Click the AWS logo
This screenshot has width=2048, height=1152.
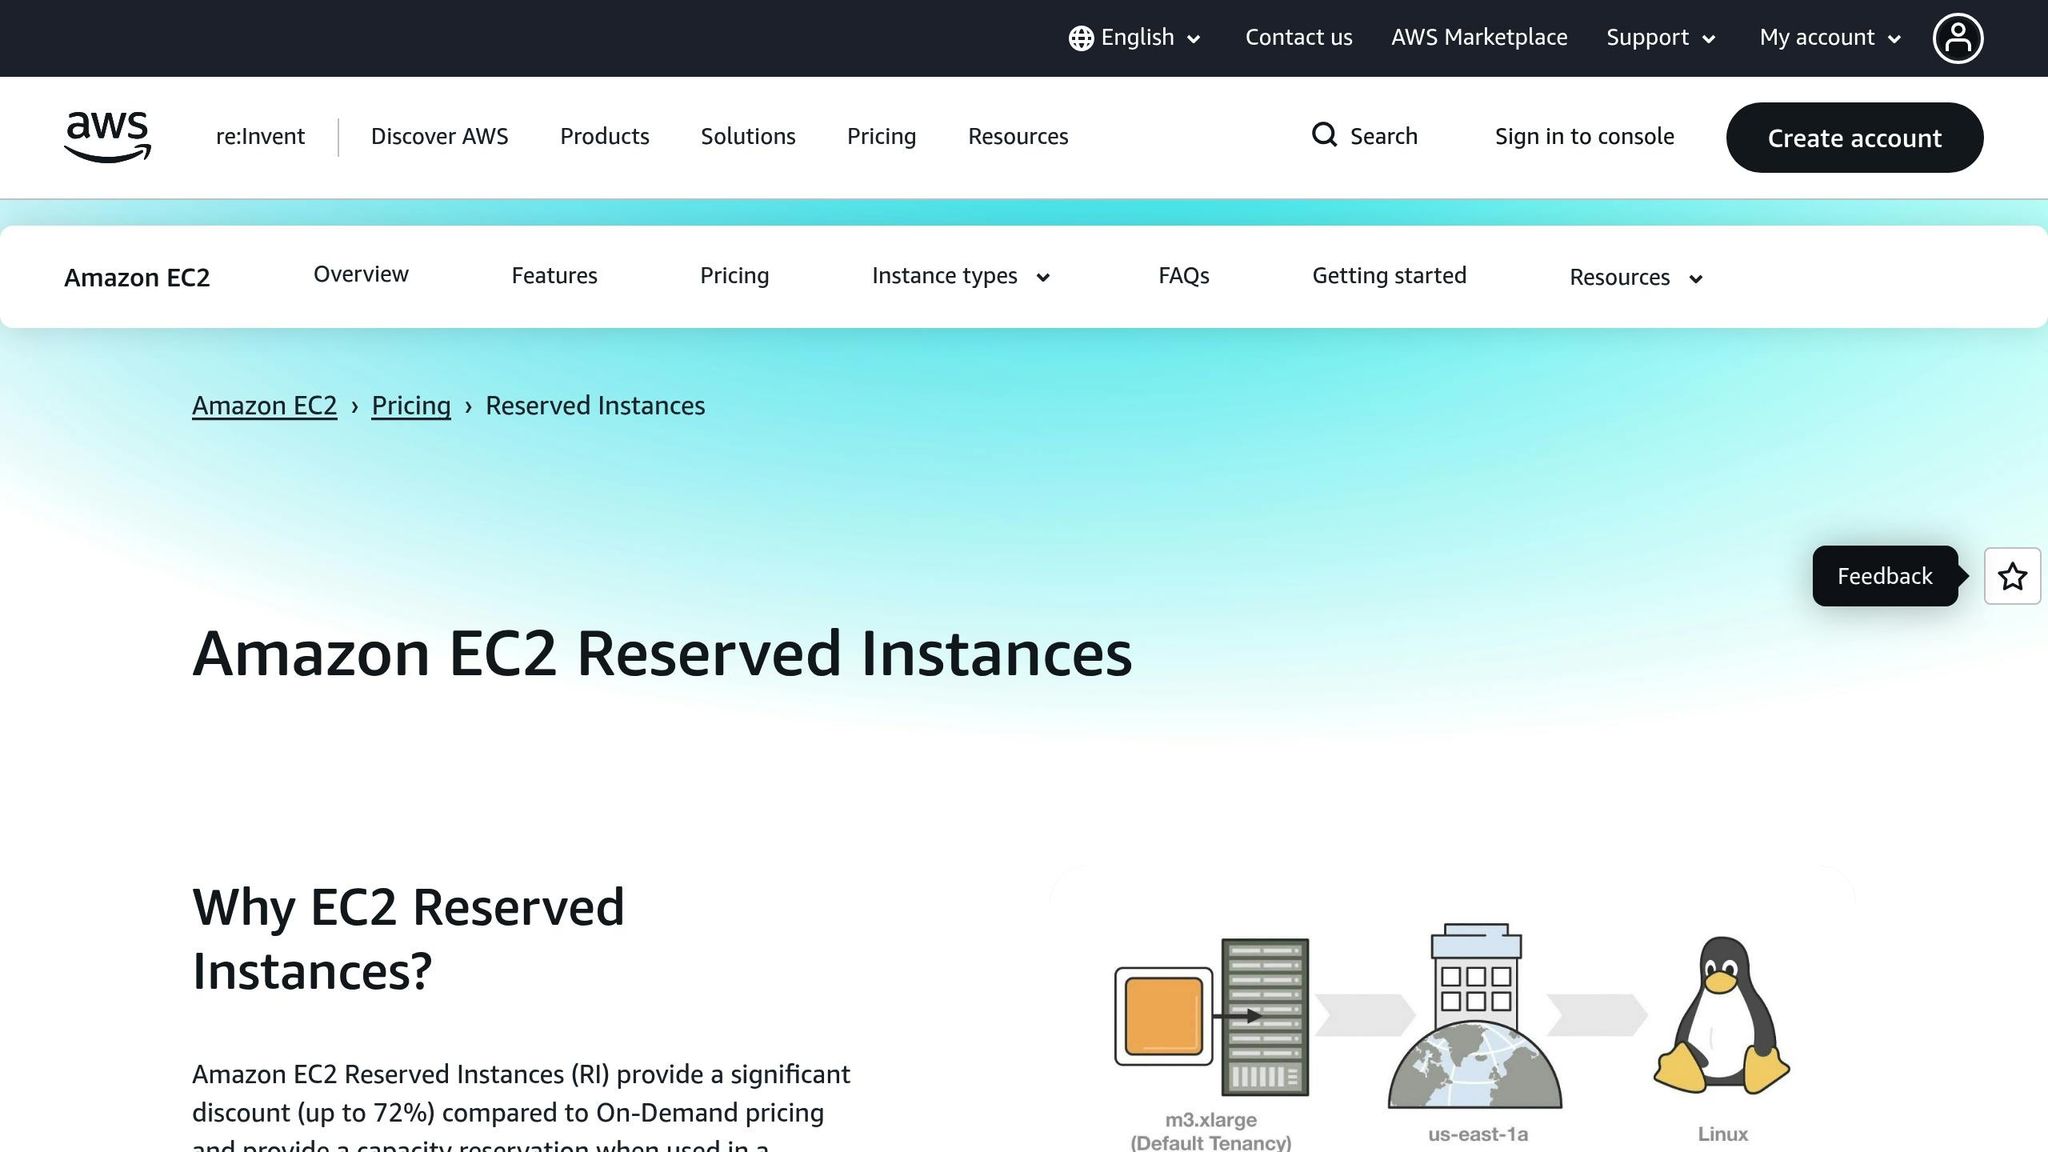(106, 137)
